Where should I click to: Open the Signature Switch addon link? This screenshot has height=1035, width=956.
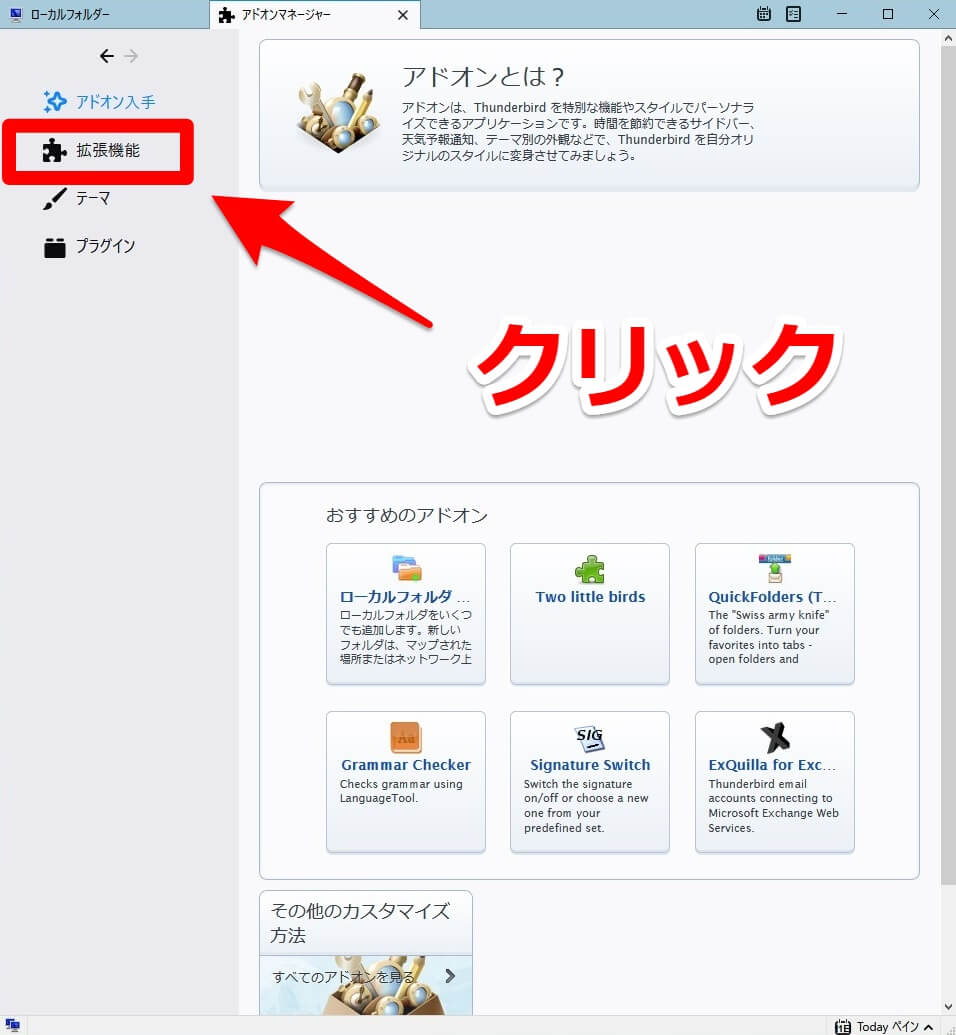pos(590,765)
